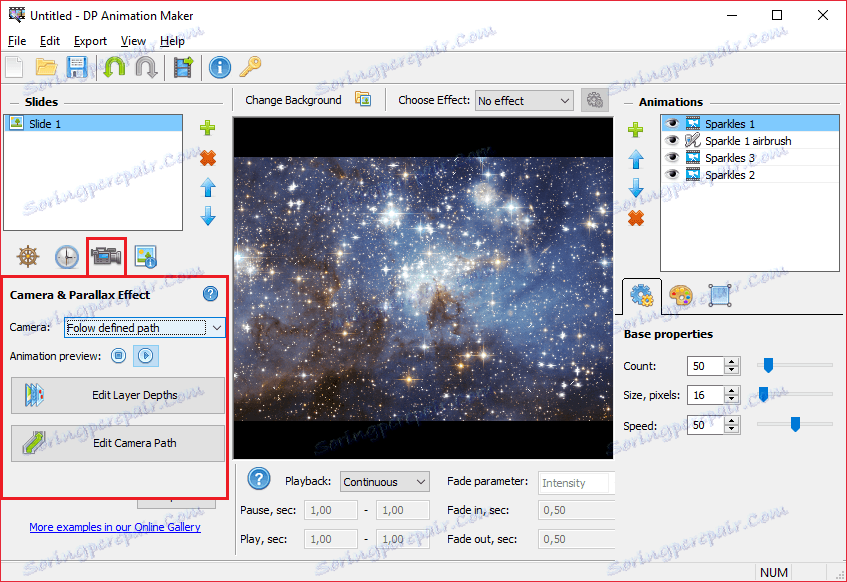Adjust the Size, pixels slider handle
This screenshot has width=847, height=582.
tap(763, 394)
